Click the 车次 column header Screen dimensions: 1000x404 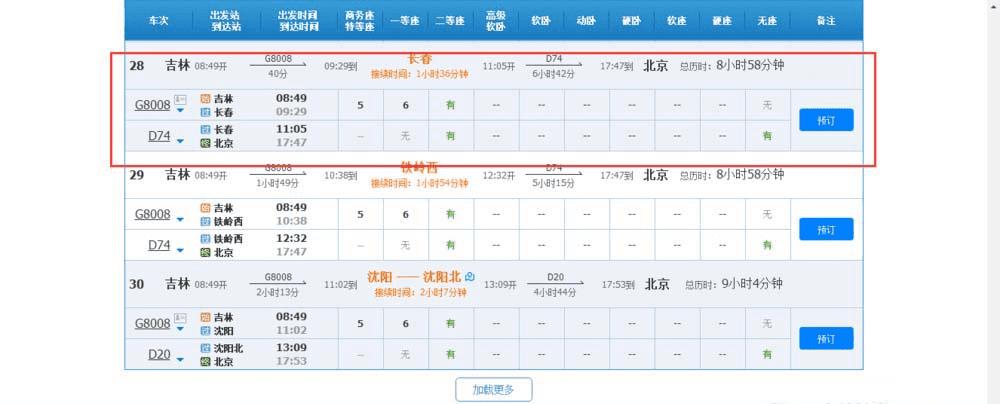(x=158, y=21)
